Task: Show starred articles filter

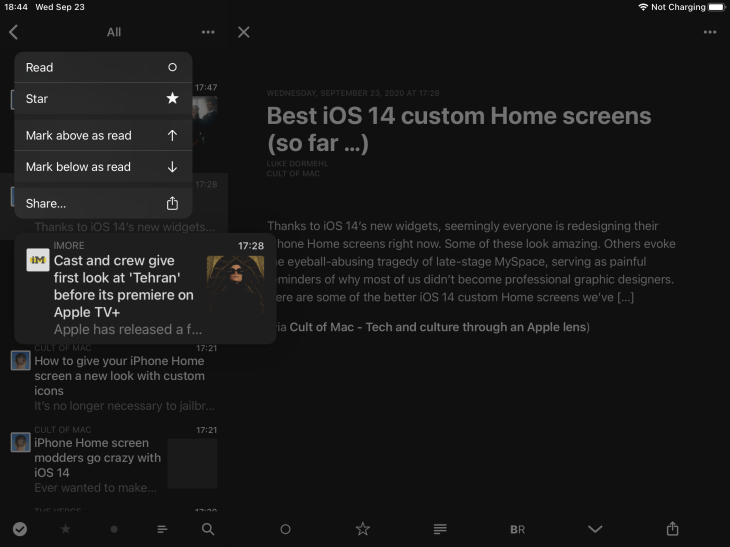Action: [x=66, y=529]
